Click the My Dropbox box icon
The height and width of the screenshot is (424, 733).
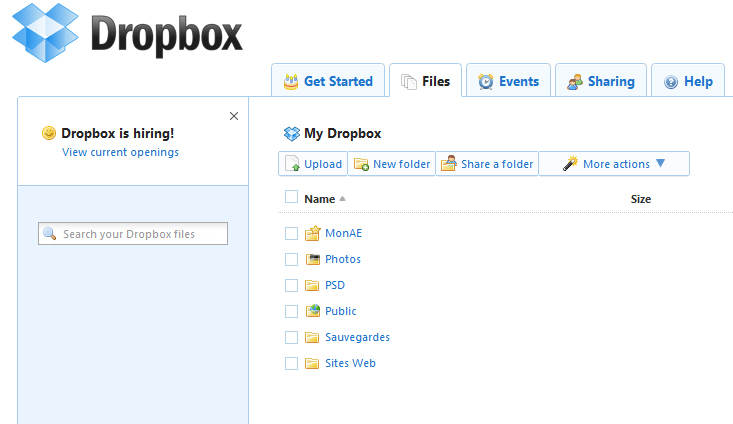(x=292, y=134)
